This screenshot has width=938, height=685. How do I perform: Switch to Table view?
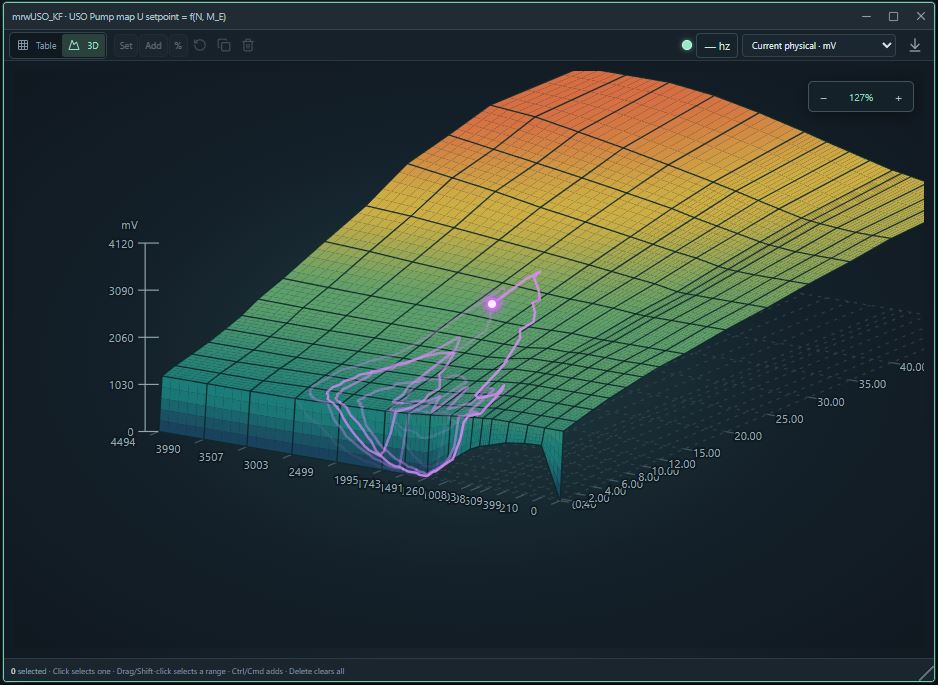pos(37,45)
